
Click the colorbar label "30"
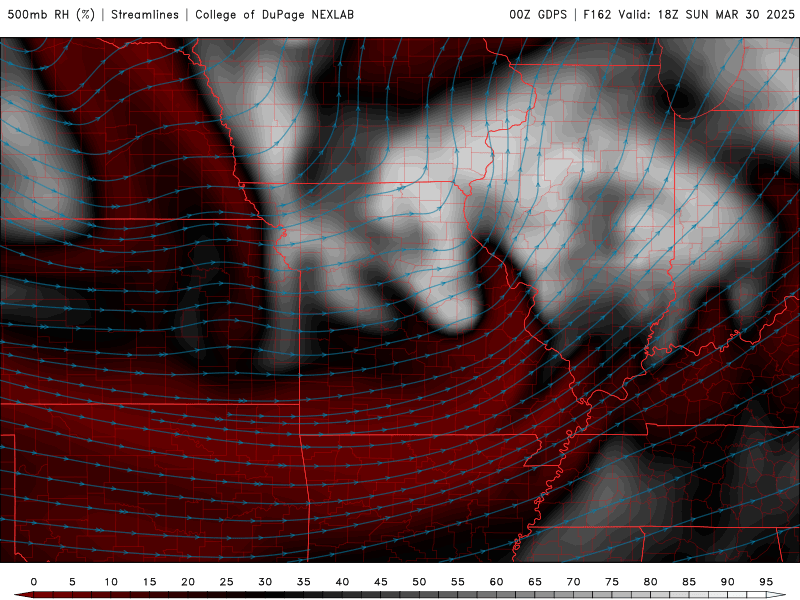(265, 582)
